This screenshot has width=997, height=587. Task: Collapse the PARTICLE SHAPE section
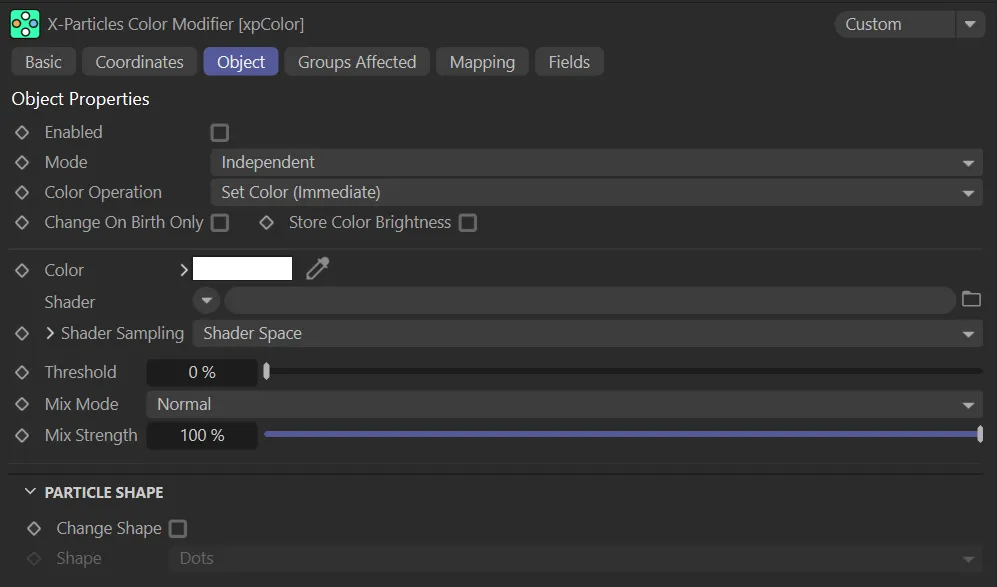(x=30, y=493)
